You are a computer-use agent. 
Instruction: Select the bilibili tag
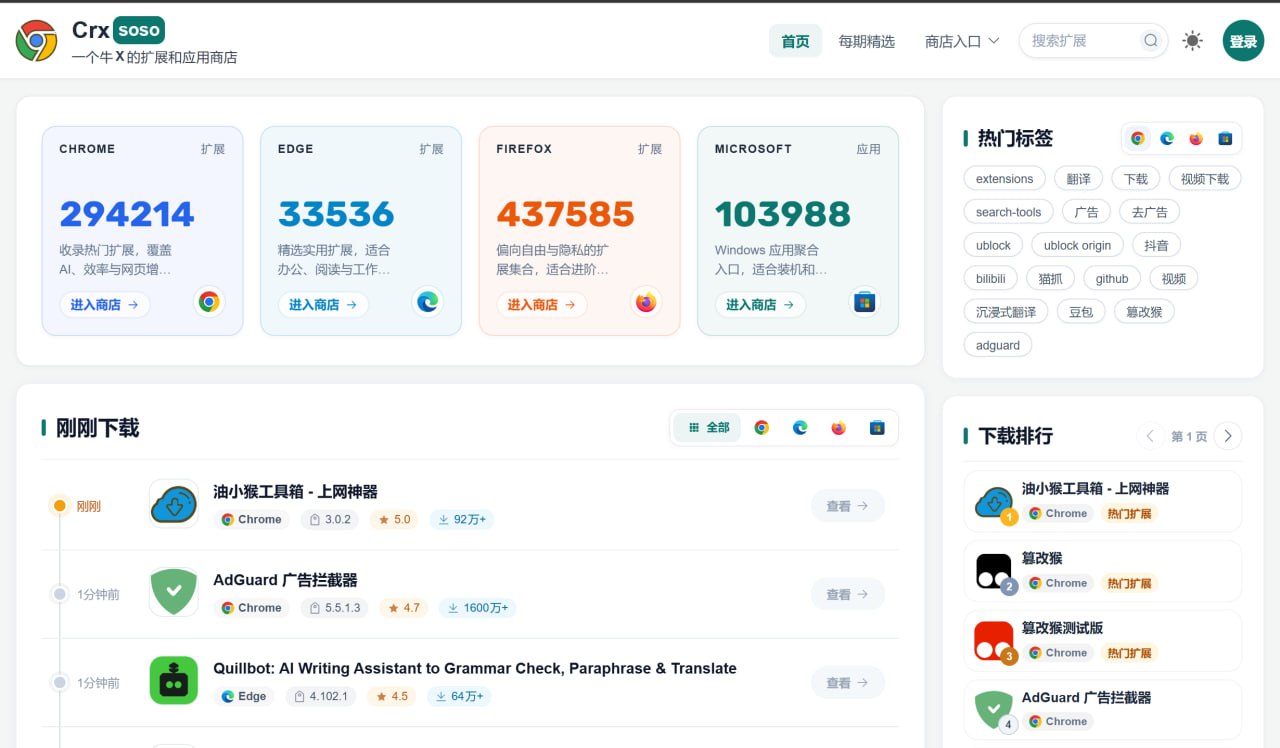[x=991, y=279]
